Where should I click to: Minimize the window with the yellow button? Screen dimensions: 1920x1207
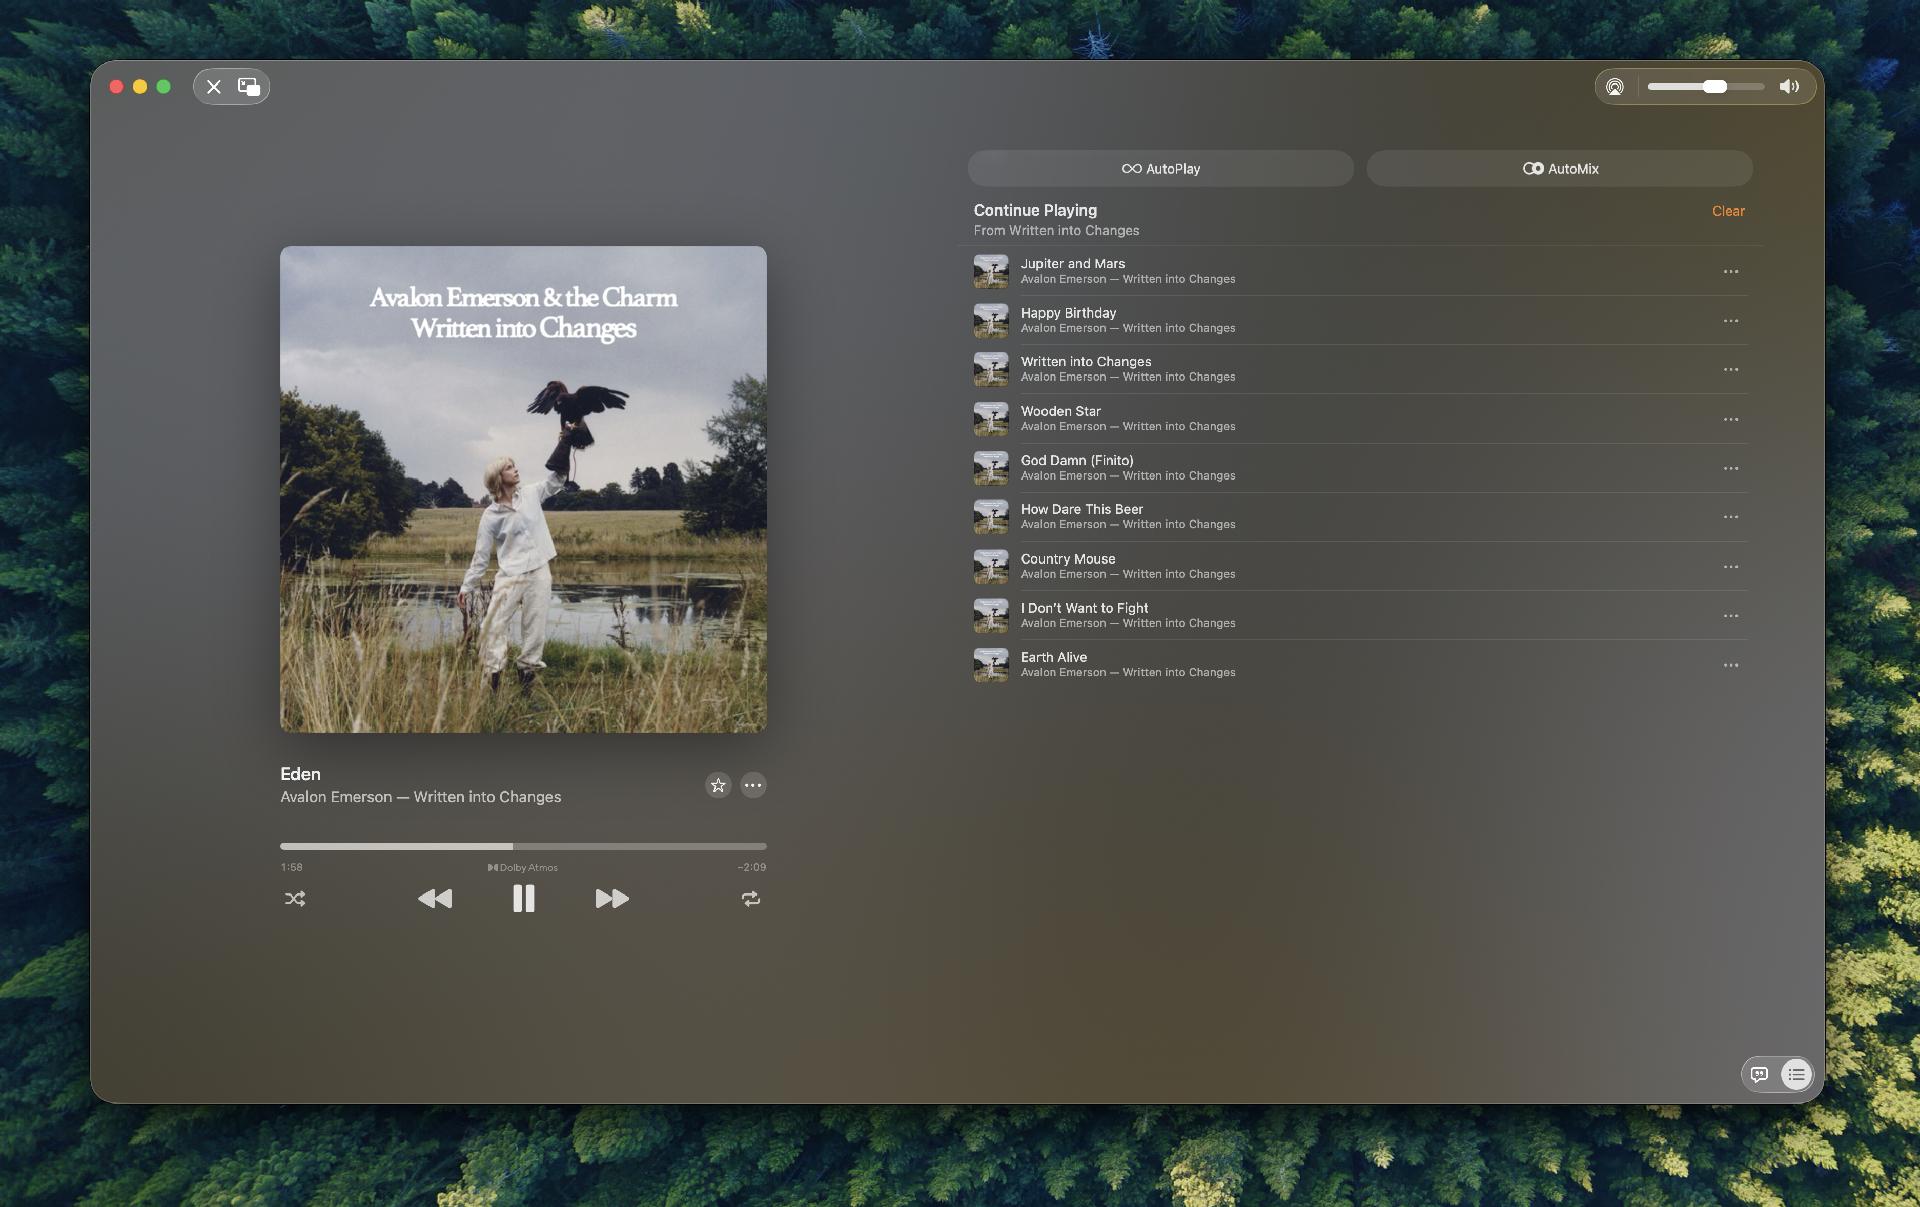pos(140,87)
